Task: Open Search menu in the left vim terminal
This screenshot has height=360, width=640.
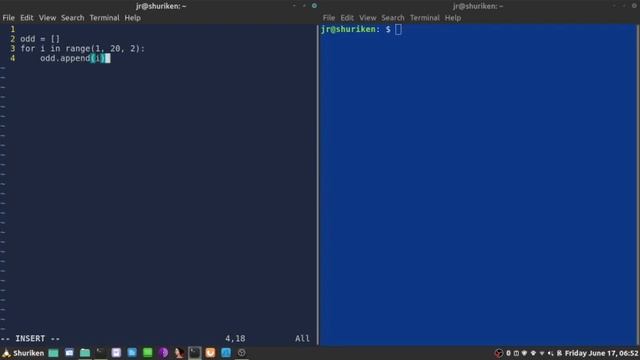Action: coord(73,18)
